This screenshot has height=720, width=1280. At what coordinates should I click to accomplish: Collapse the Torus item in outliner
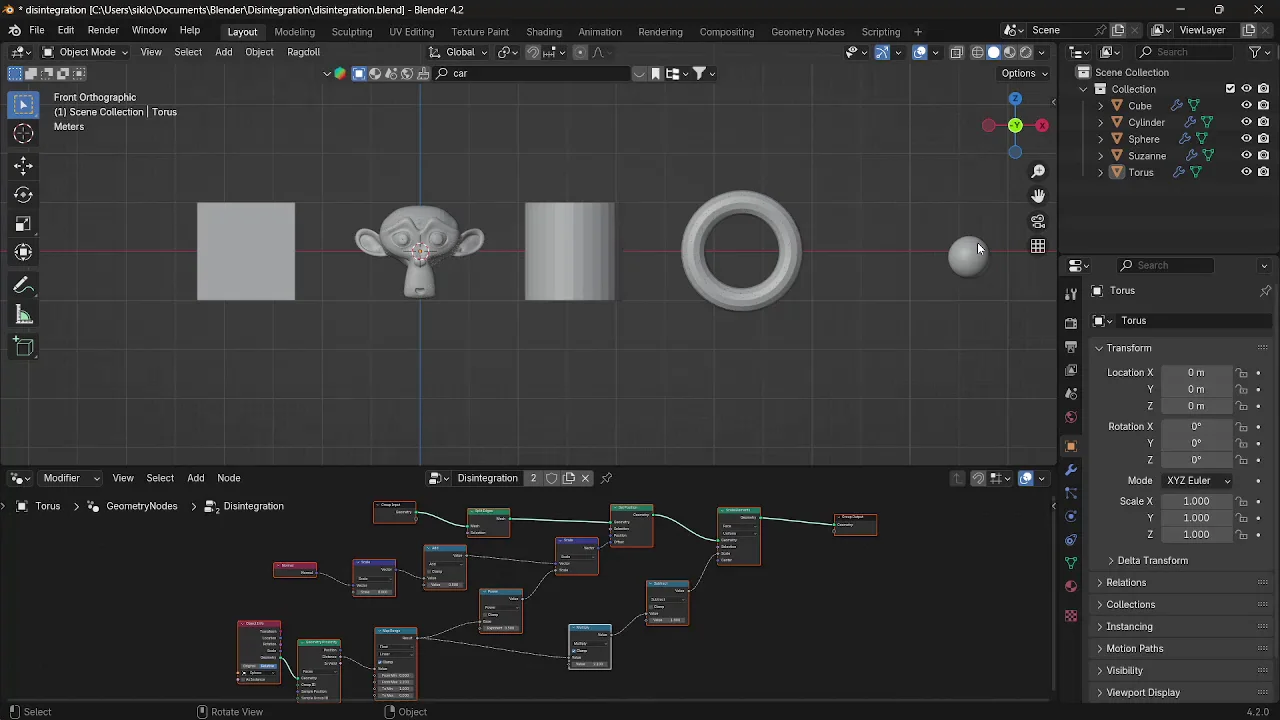point(1101,172)
